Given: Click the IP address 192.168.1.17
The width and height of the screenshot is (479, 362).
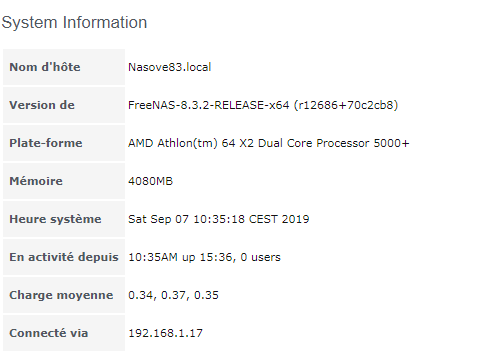Looking at the screenshot, I should point(166,333).
